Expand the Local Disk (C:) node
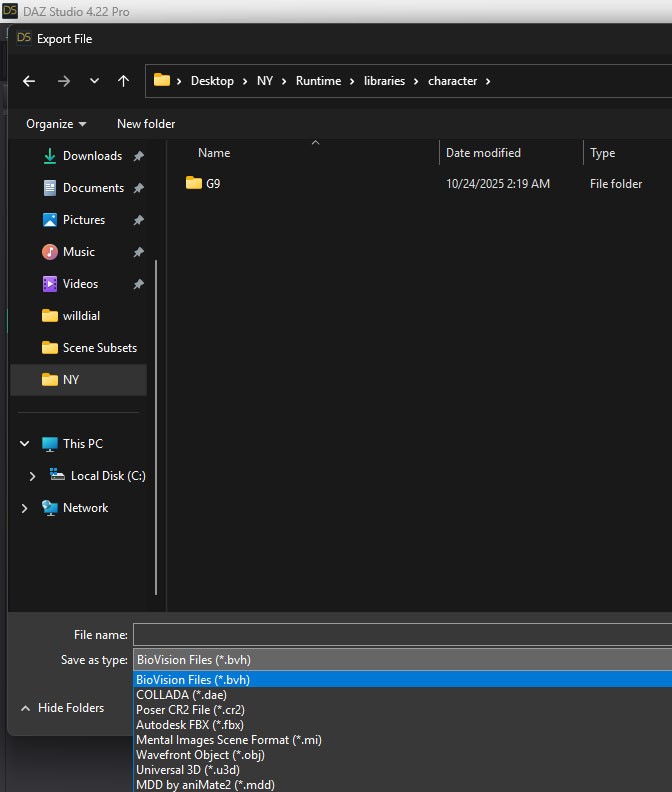The height and width of the screenshot is (792, 672). (32, 476)
